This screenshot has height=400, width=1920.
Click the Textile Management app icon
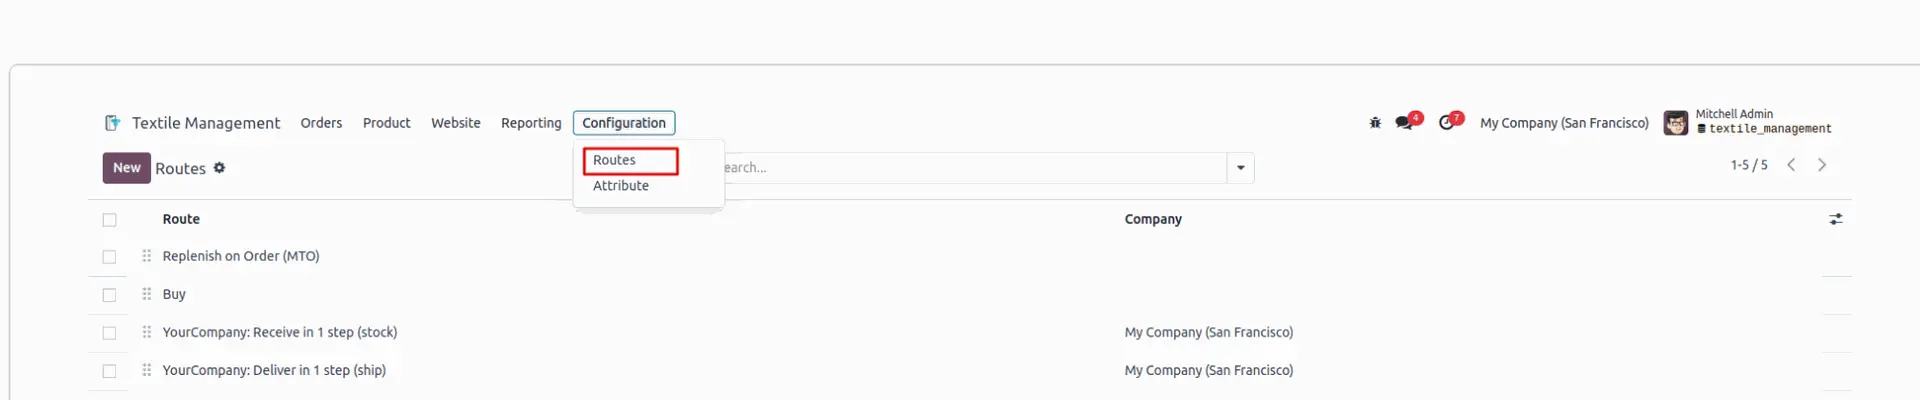click(113, 123)
